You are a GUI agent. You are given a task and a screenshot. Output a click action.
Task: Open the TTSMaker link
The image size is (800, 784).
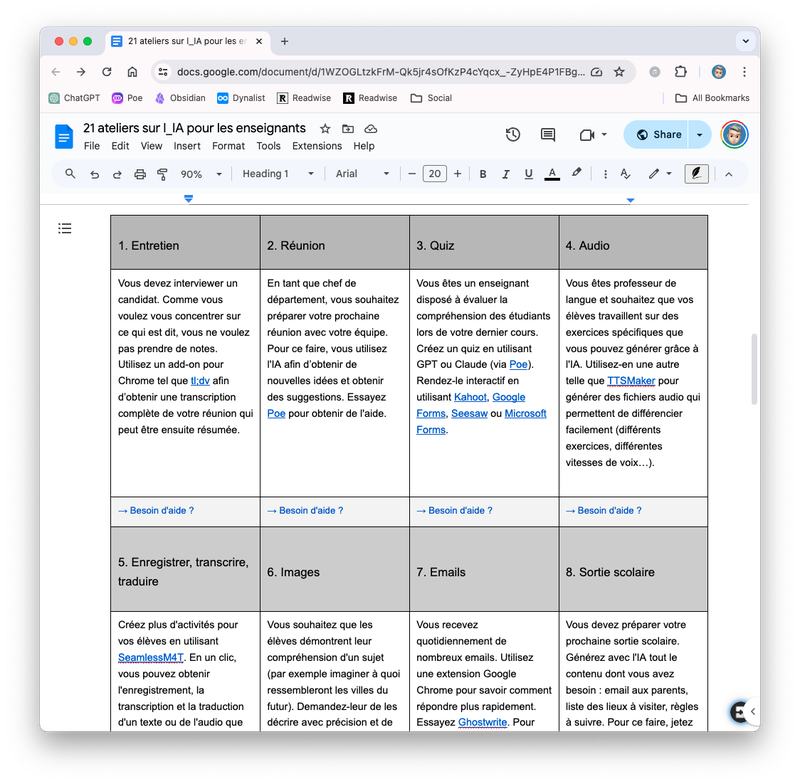click(x=633, y=381)
